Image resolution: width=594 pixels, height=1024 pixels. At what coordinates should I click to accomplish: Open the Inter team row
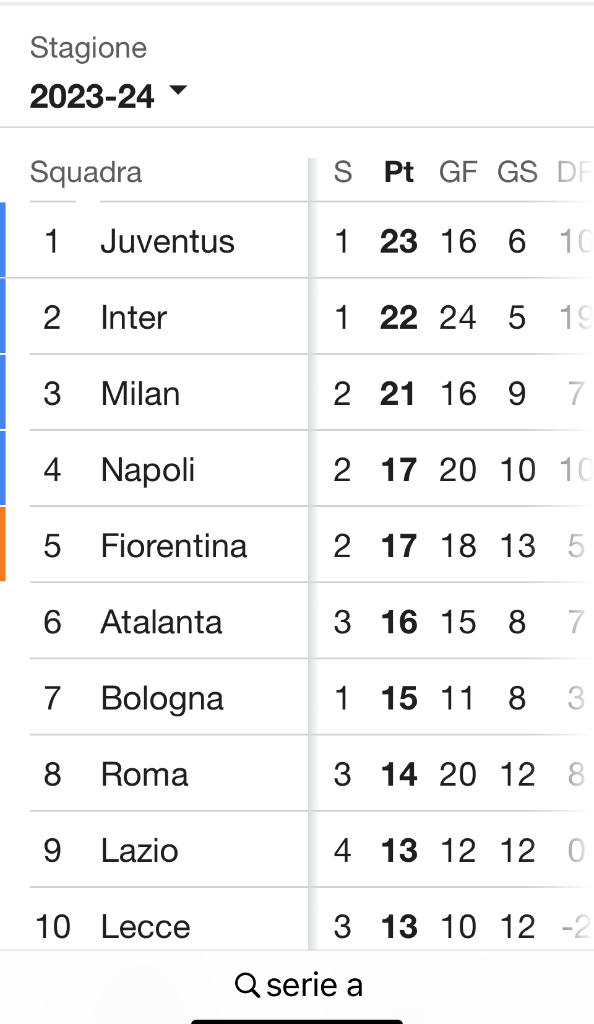pyautogui.click(x=297, y=317)
